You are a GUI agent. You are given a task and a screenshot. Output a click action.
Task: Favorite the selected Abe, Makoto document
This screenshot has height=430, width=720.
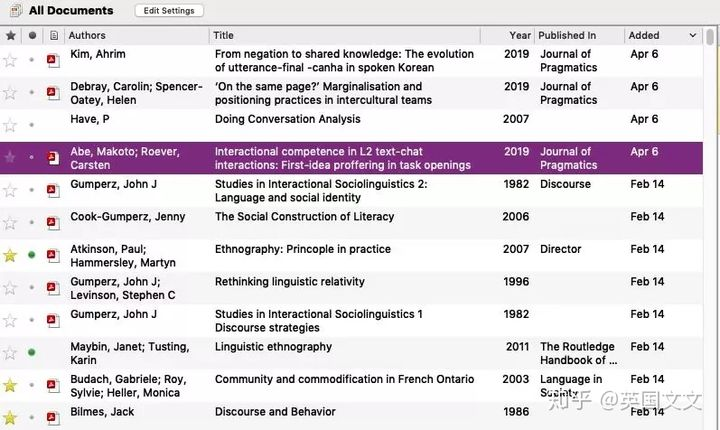coord(10,158)
